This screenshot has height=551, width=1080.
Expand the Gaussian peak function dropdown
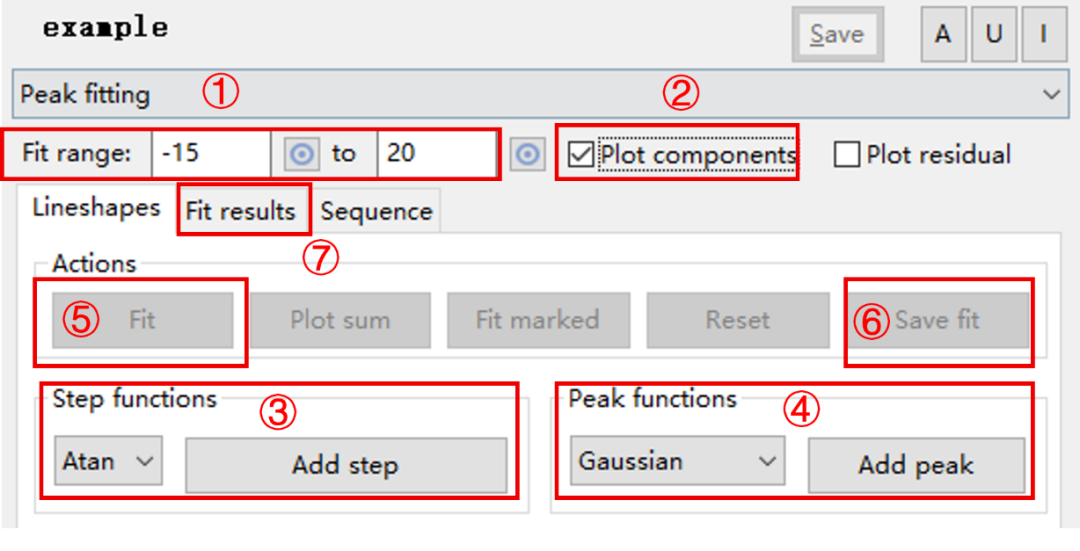click(678, 461)
